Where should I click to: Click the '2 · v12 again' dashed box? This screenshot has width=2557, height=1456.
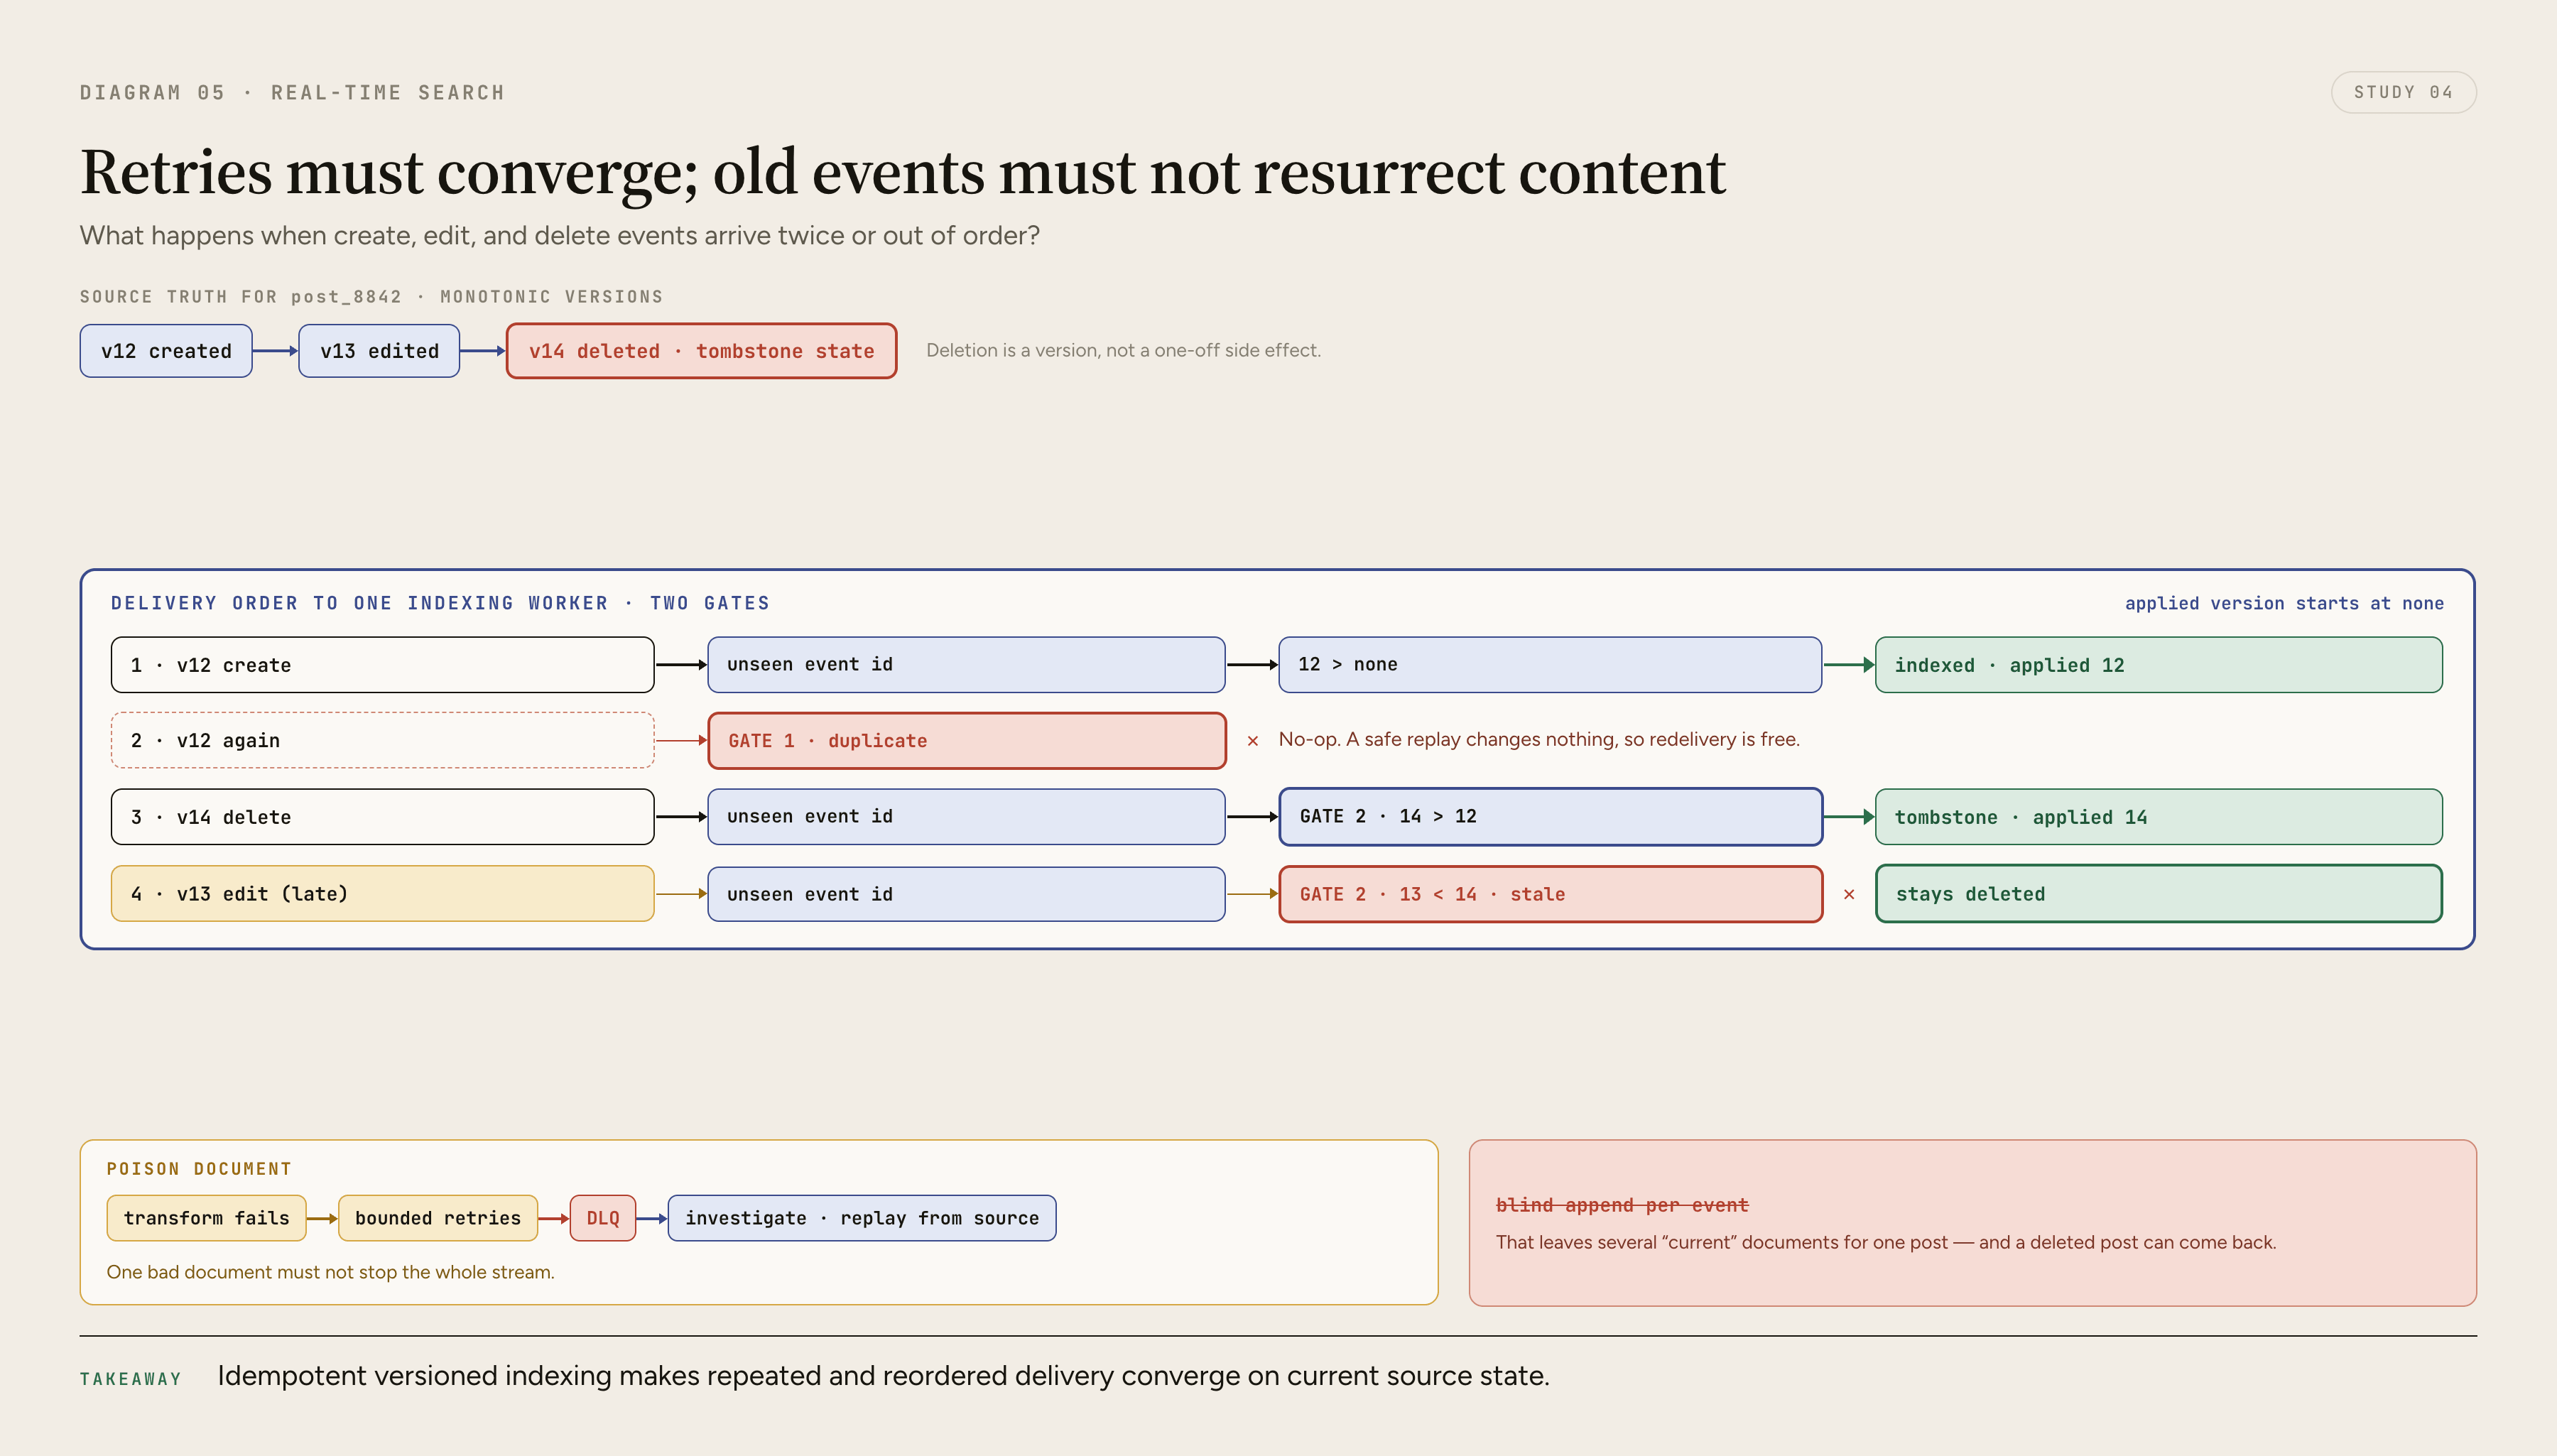(382, 740)
